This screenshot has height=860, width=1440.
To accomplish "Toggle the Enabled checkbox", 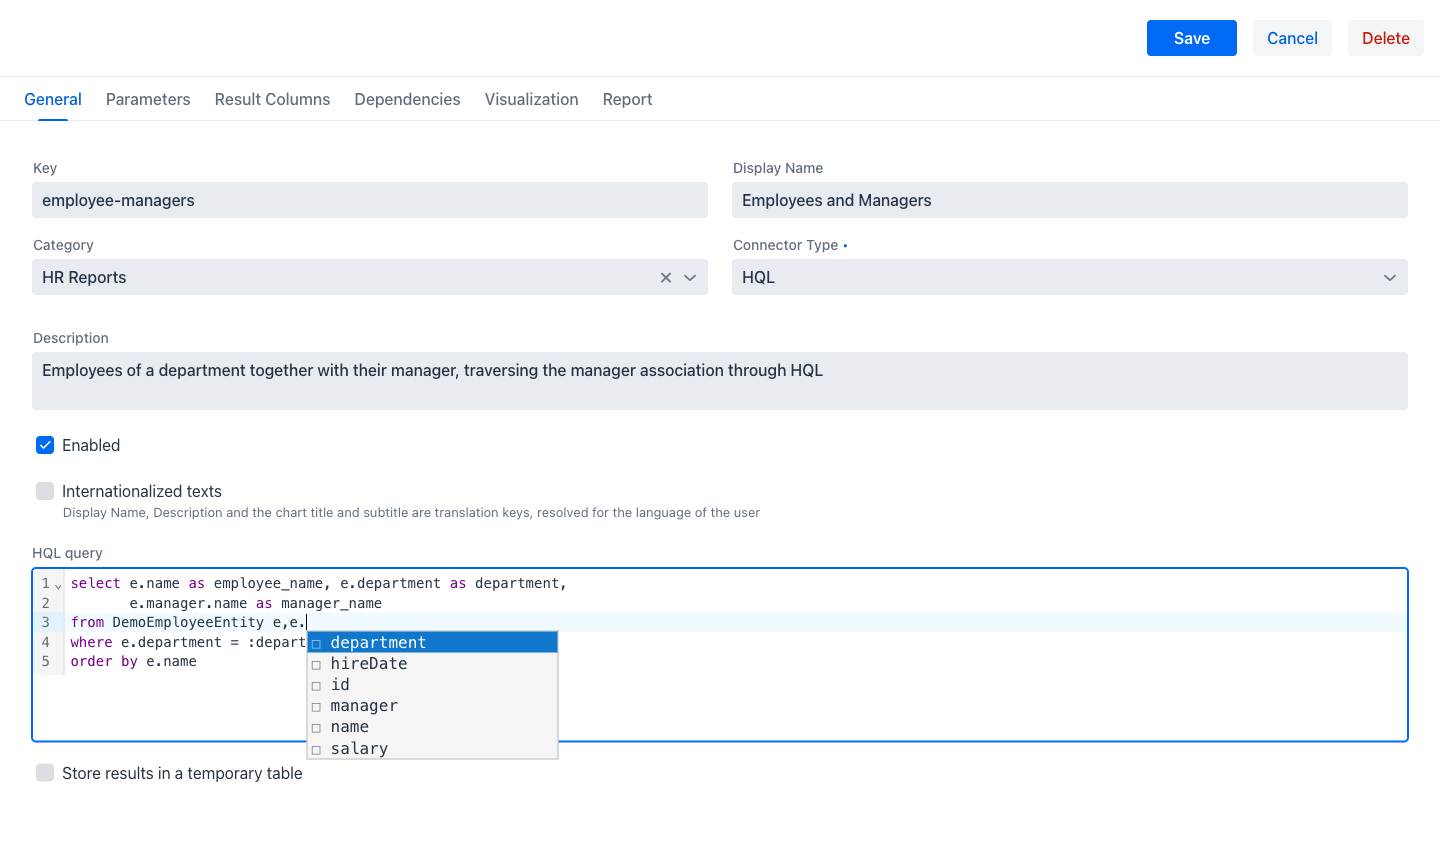I will 45,445.
